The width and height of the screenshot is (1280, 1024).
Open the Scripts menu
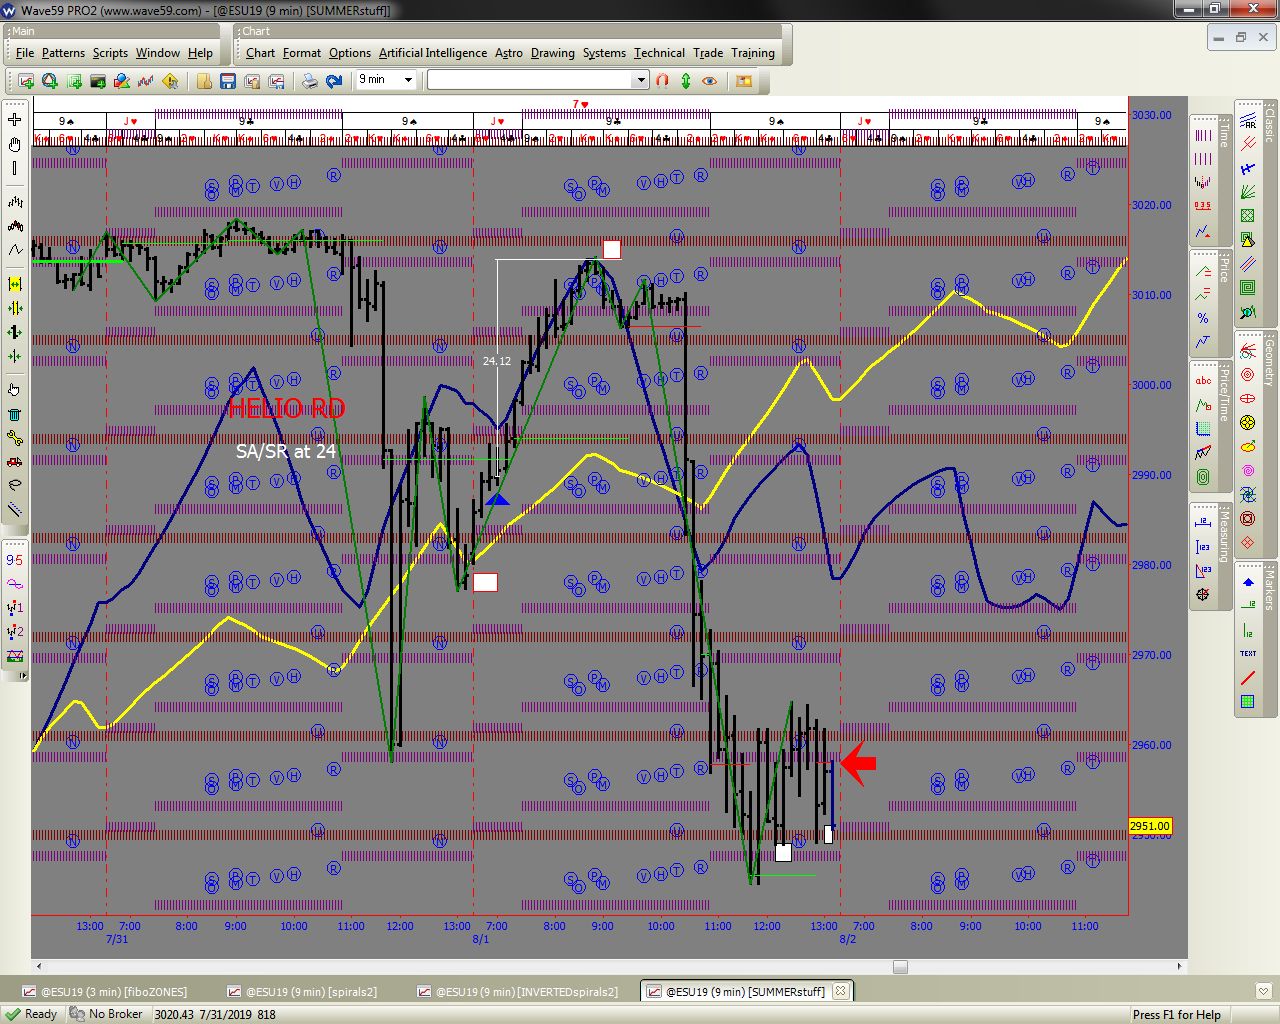[110, 53]
